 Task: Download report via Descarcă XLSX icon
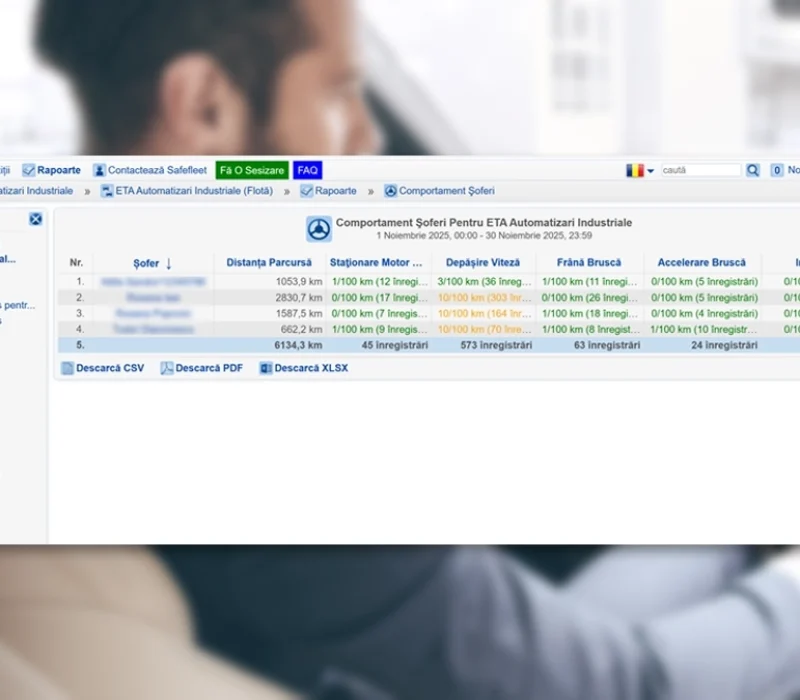266,368
